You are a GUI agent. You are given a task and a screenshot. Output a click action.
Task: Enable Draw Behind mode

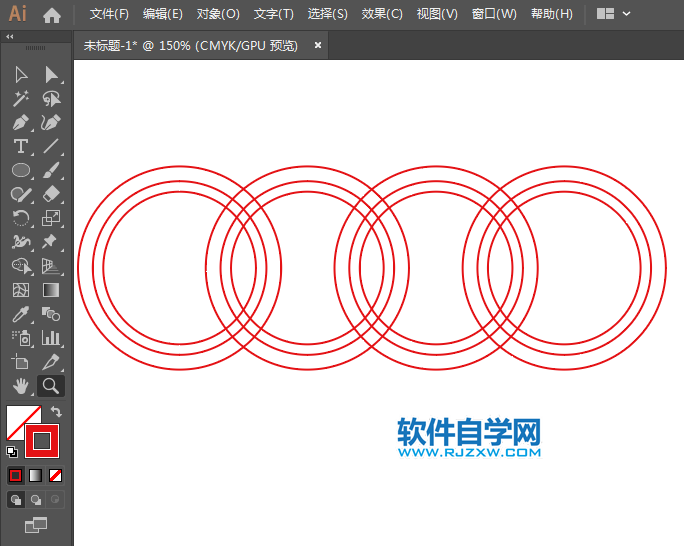[36, 499]
